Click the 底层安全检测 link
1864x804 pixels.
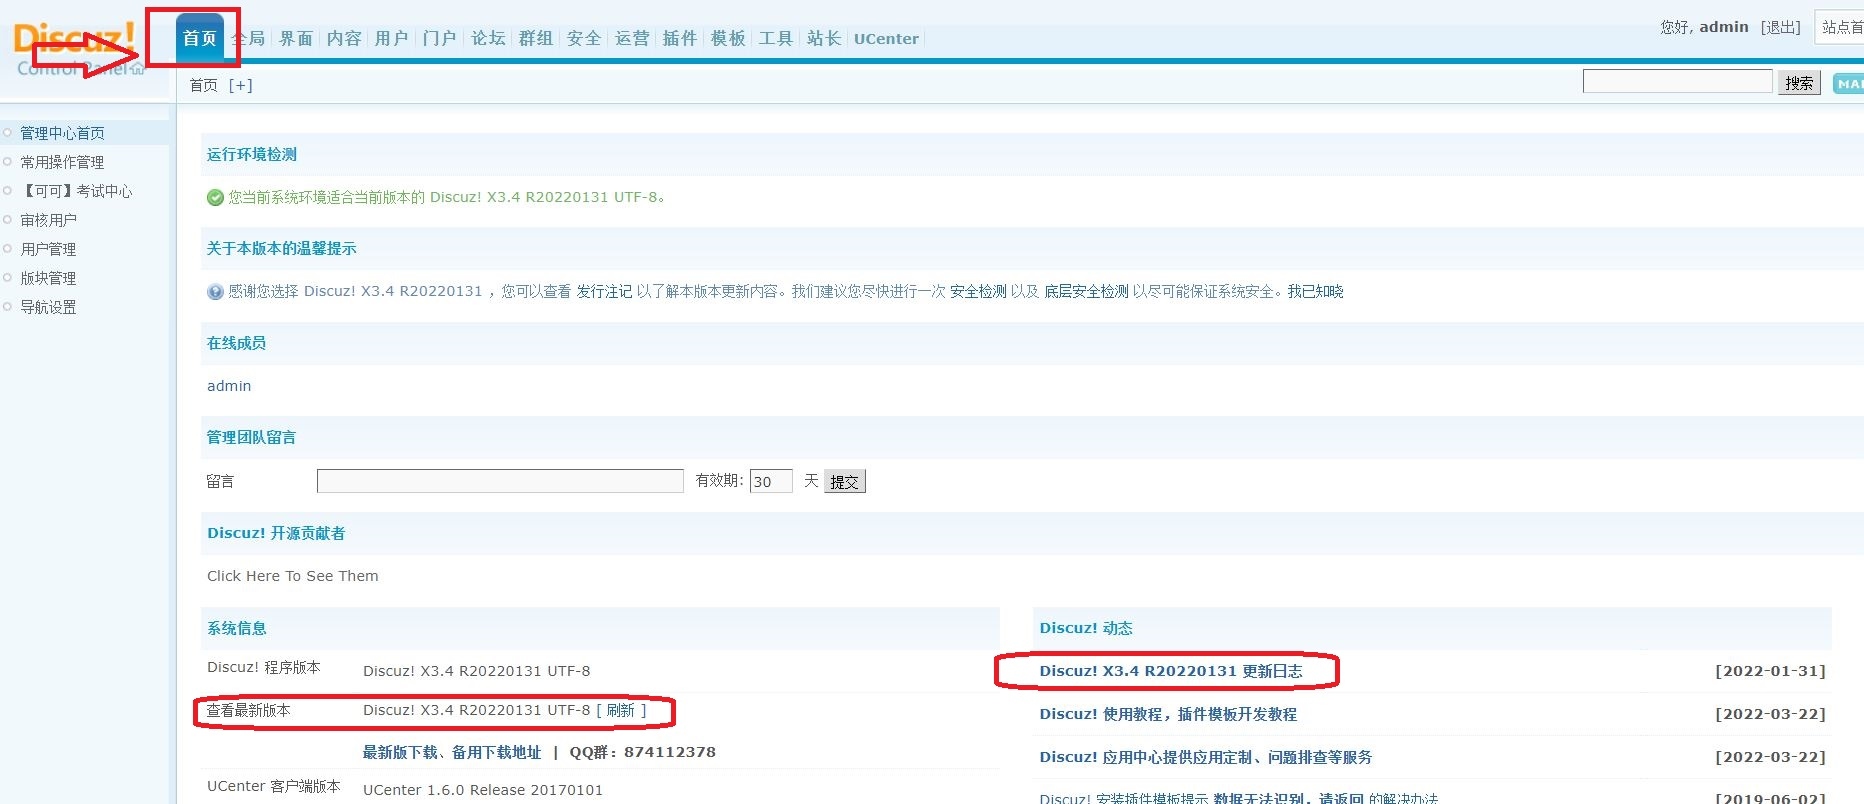pyautogui.click(x=1086, y=292)
